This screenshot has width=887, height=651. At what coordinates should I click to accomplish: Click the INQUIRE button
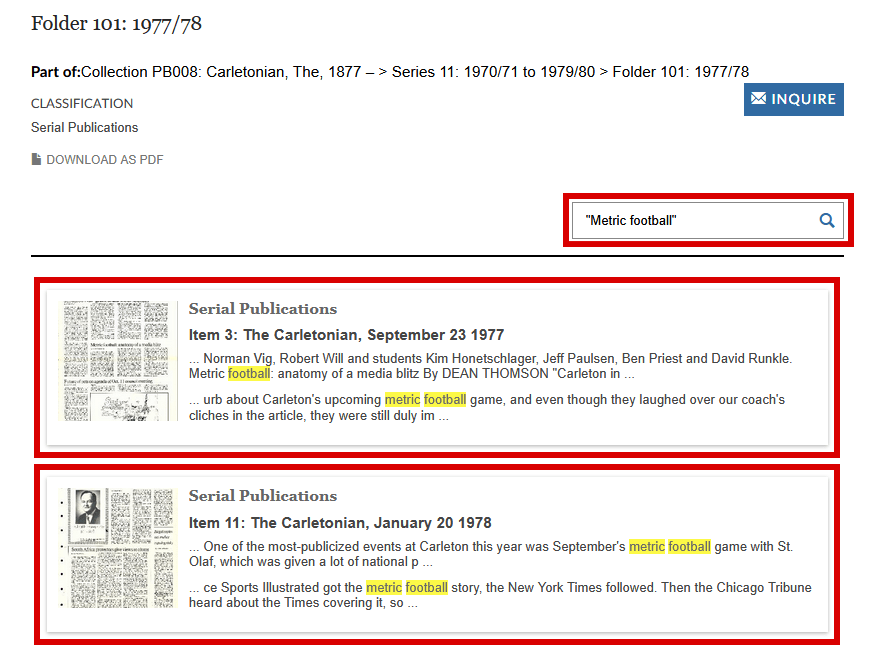click(794, 100)
